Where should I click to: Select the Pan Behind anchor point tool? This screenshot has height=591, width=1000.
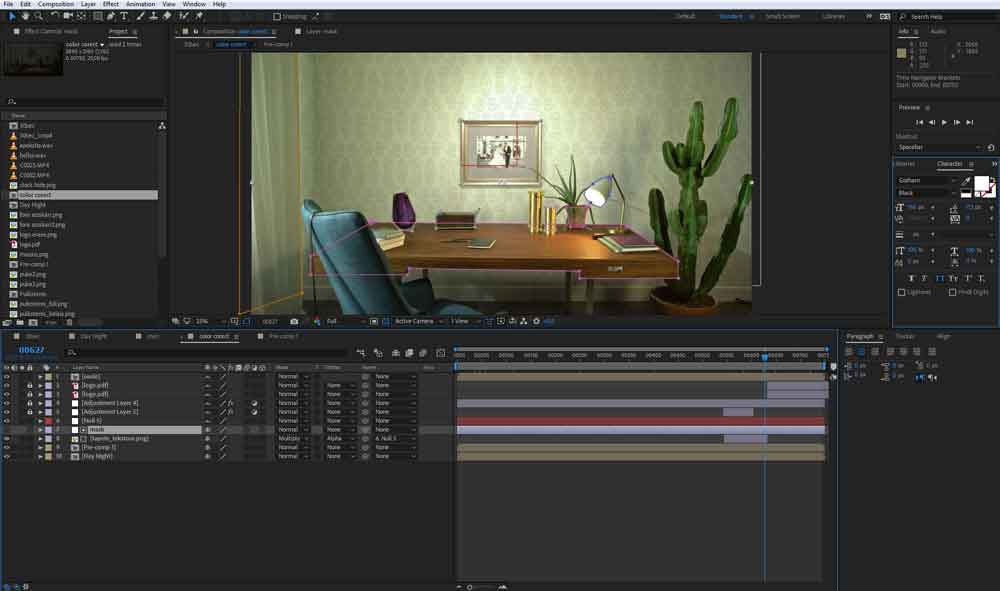[82, 16]
